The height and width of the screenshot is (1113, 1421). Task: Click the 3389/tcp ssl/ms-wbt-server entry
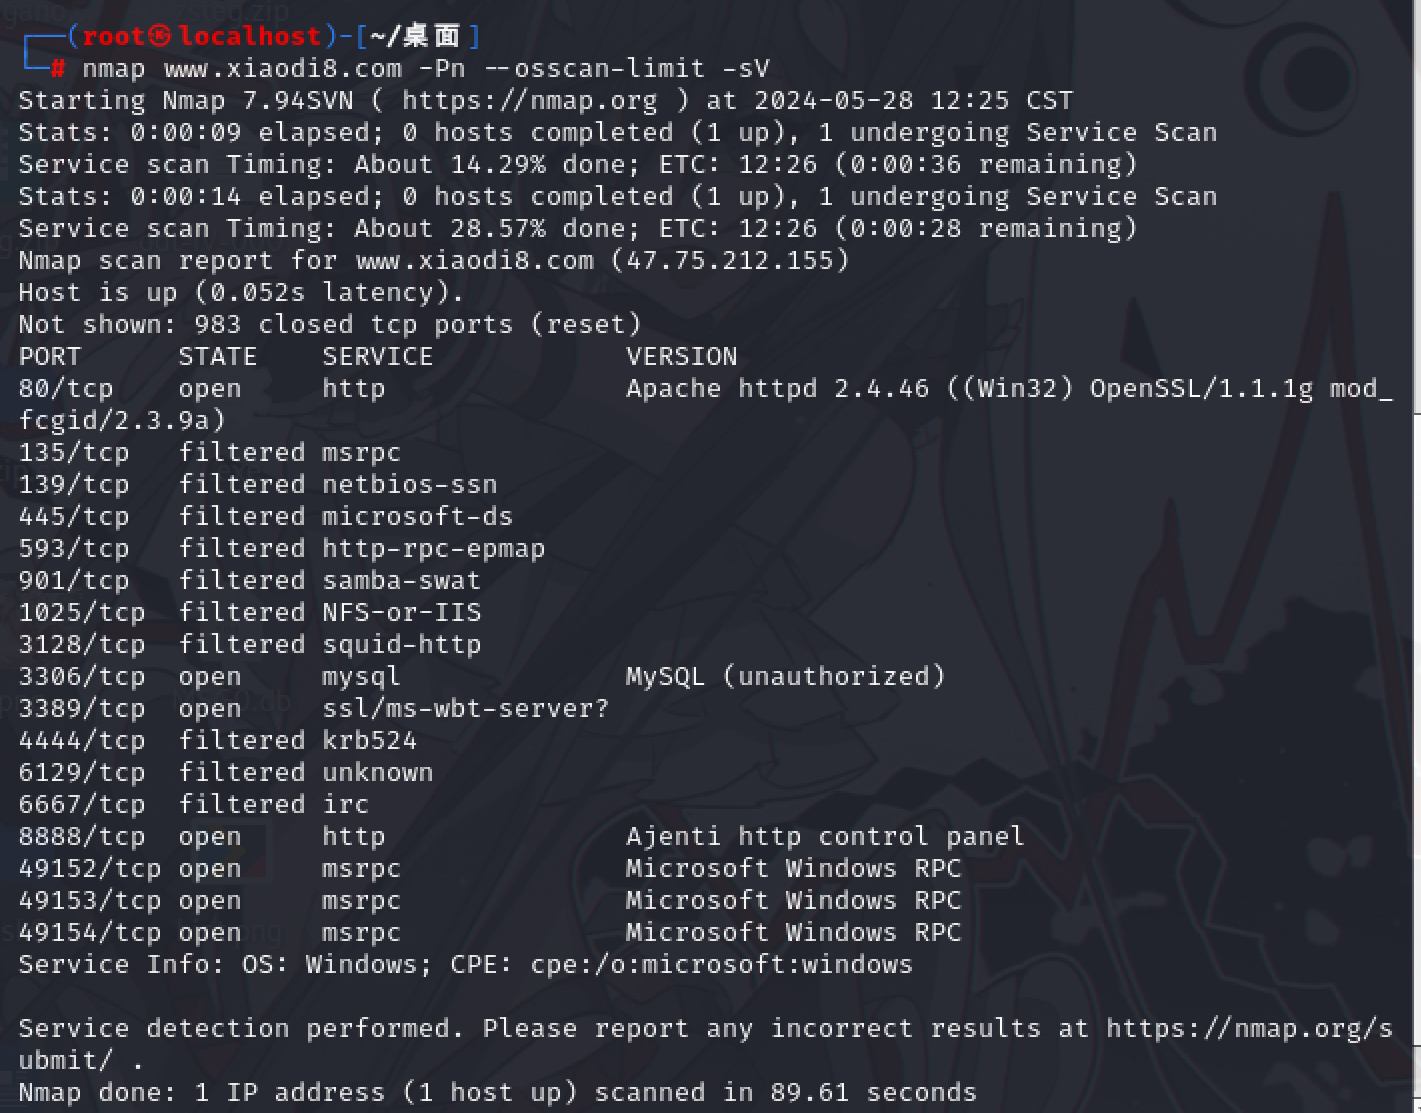click(x=313, y=708)
